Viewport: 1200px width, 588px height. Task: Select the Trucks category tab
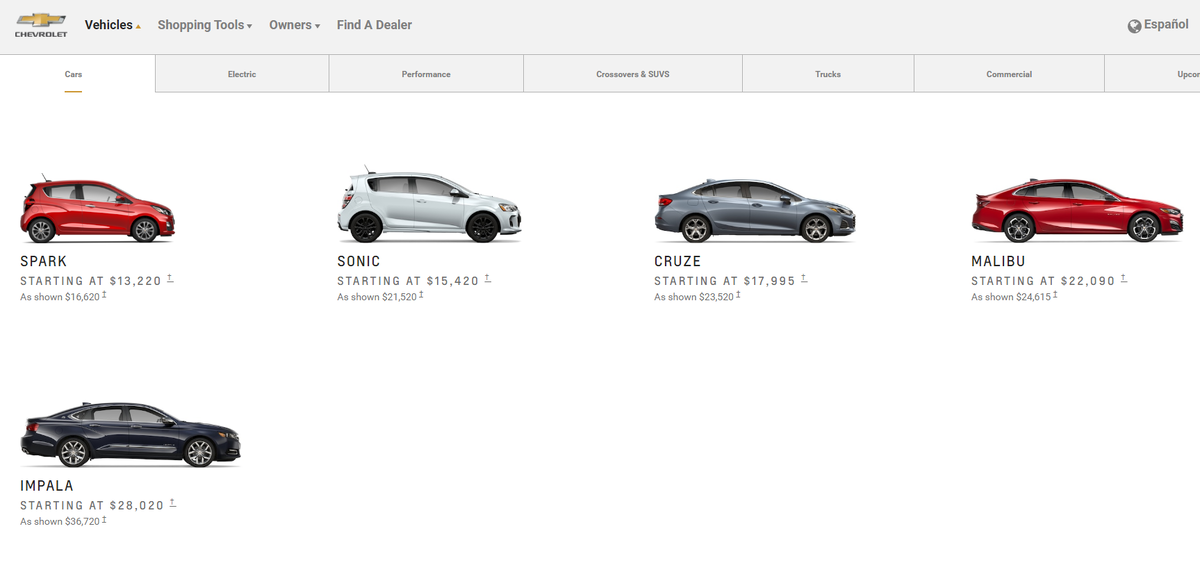pyautogui.click(x=827, y=73)
